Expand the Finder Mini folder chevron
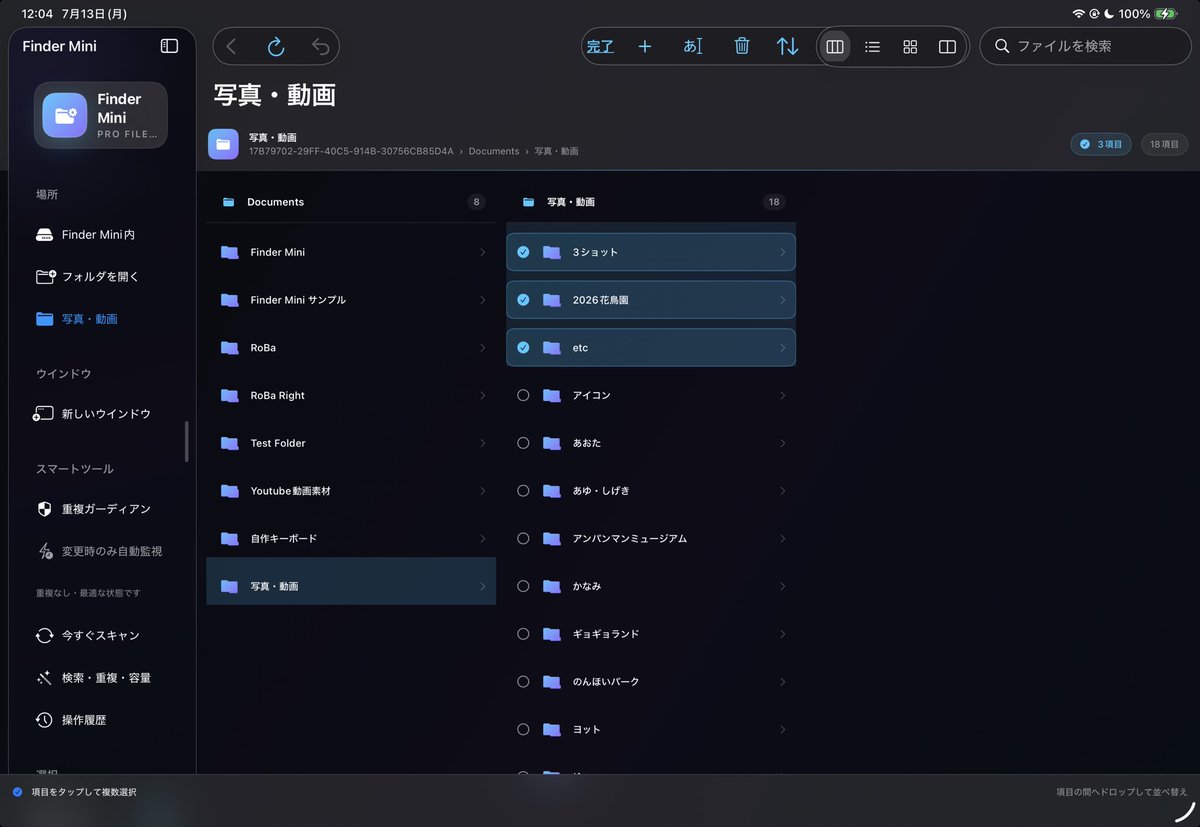Screen dimensions: 1200x827 482,252
